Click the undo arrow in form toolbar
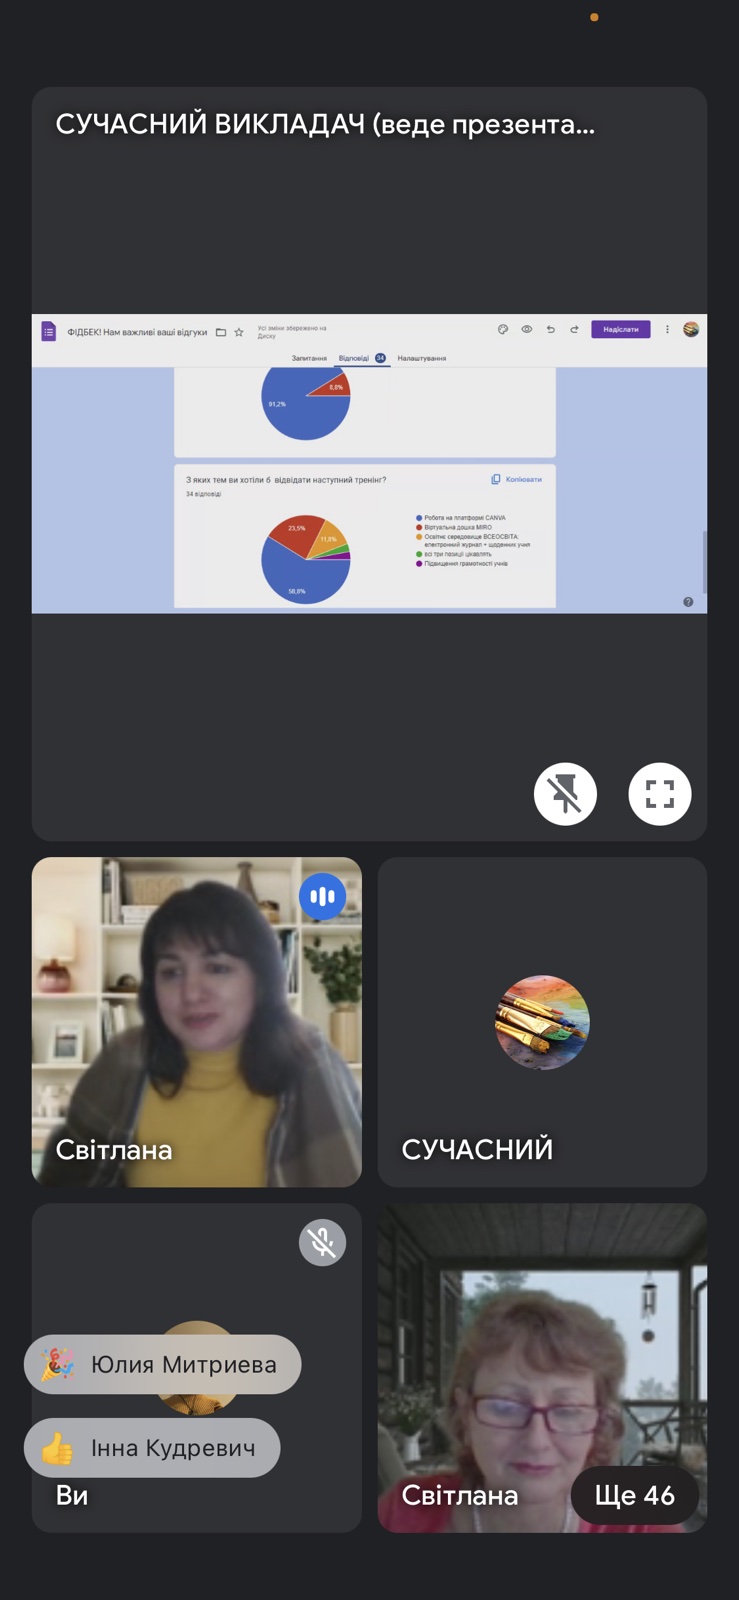The height and width of the screenshot is (1600, 739). [x=550, y=329]
